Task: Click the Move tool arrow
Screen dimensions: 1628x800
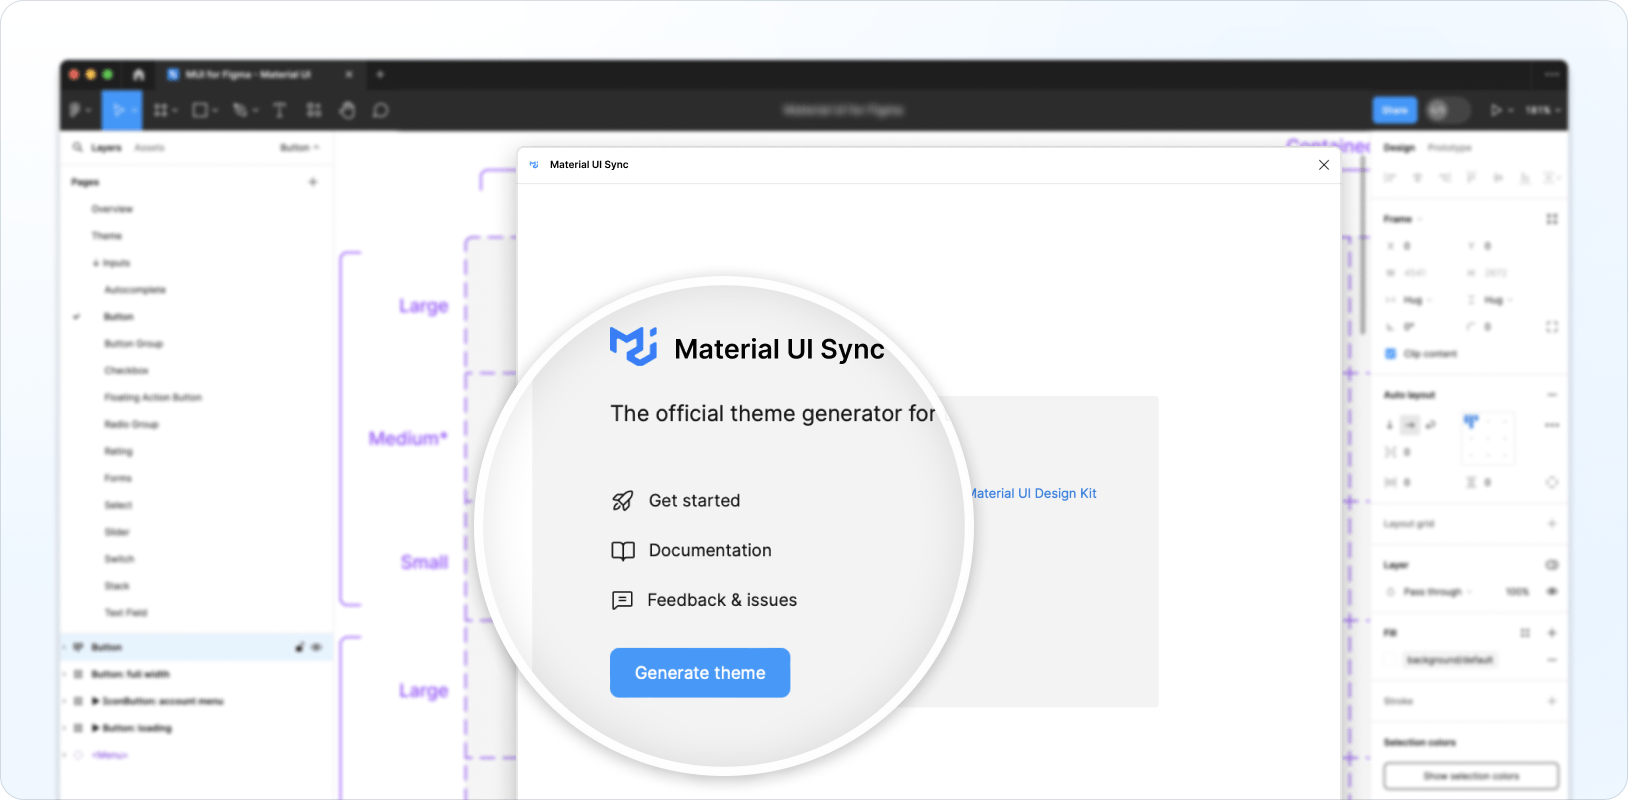Action: (x=118, y=110)
